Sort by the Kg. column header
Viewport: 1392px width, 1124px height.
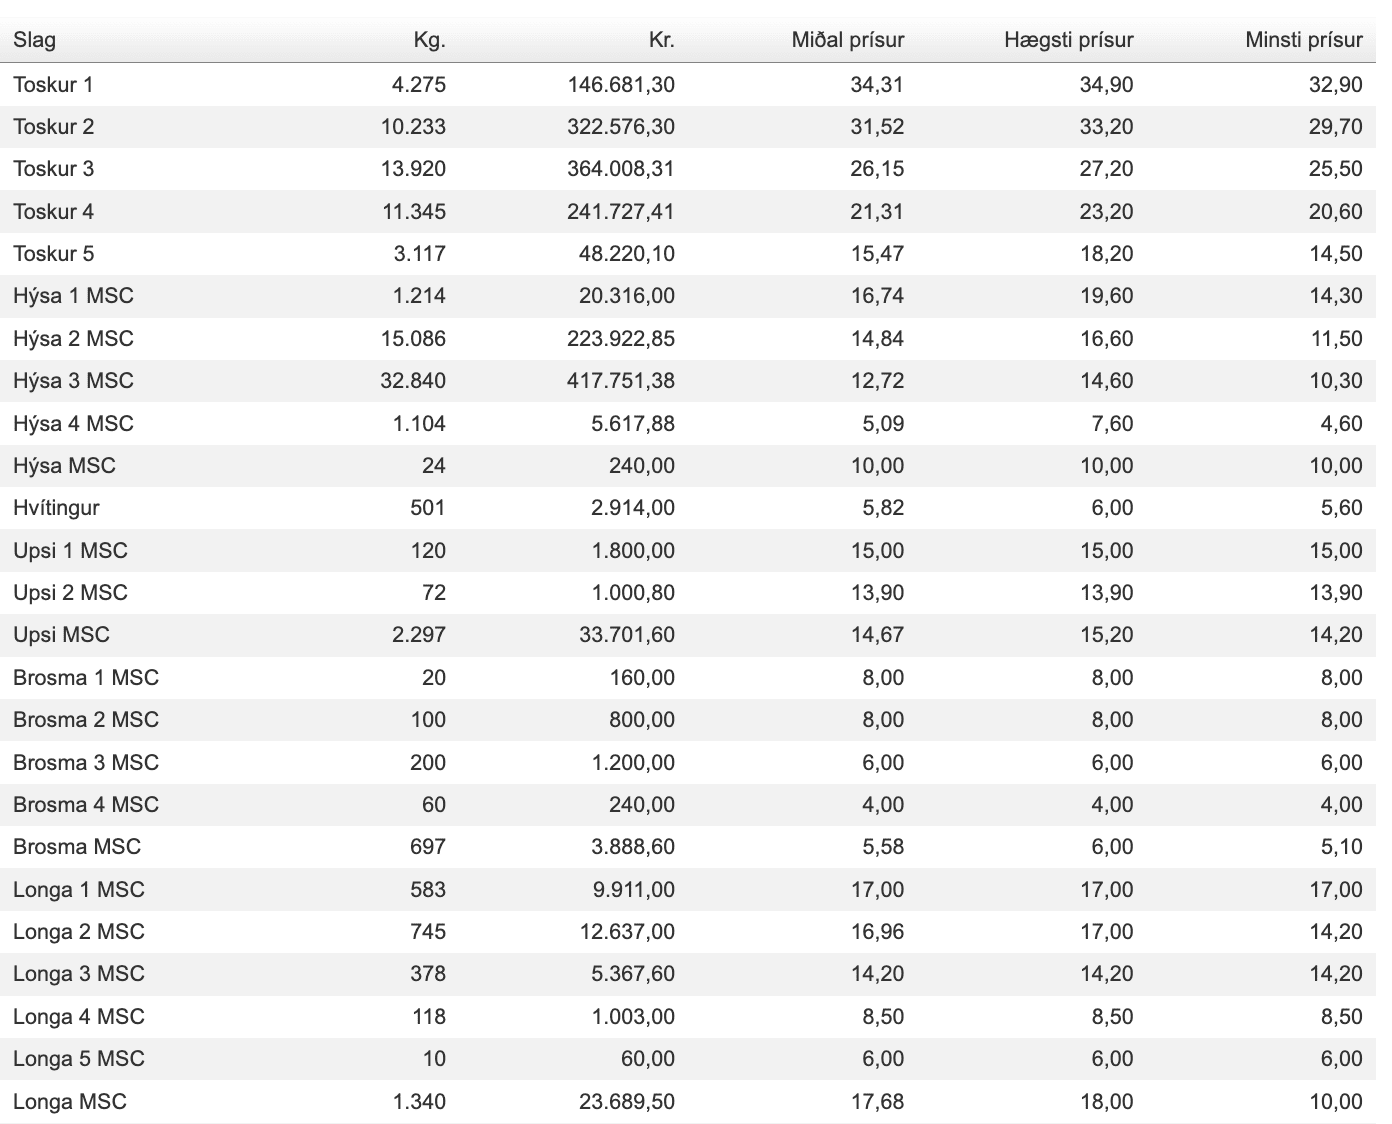(429, 40)
